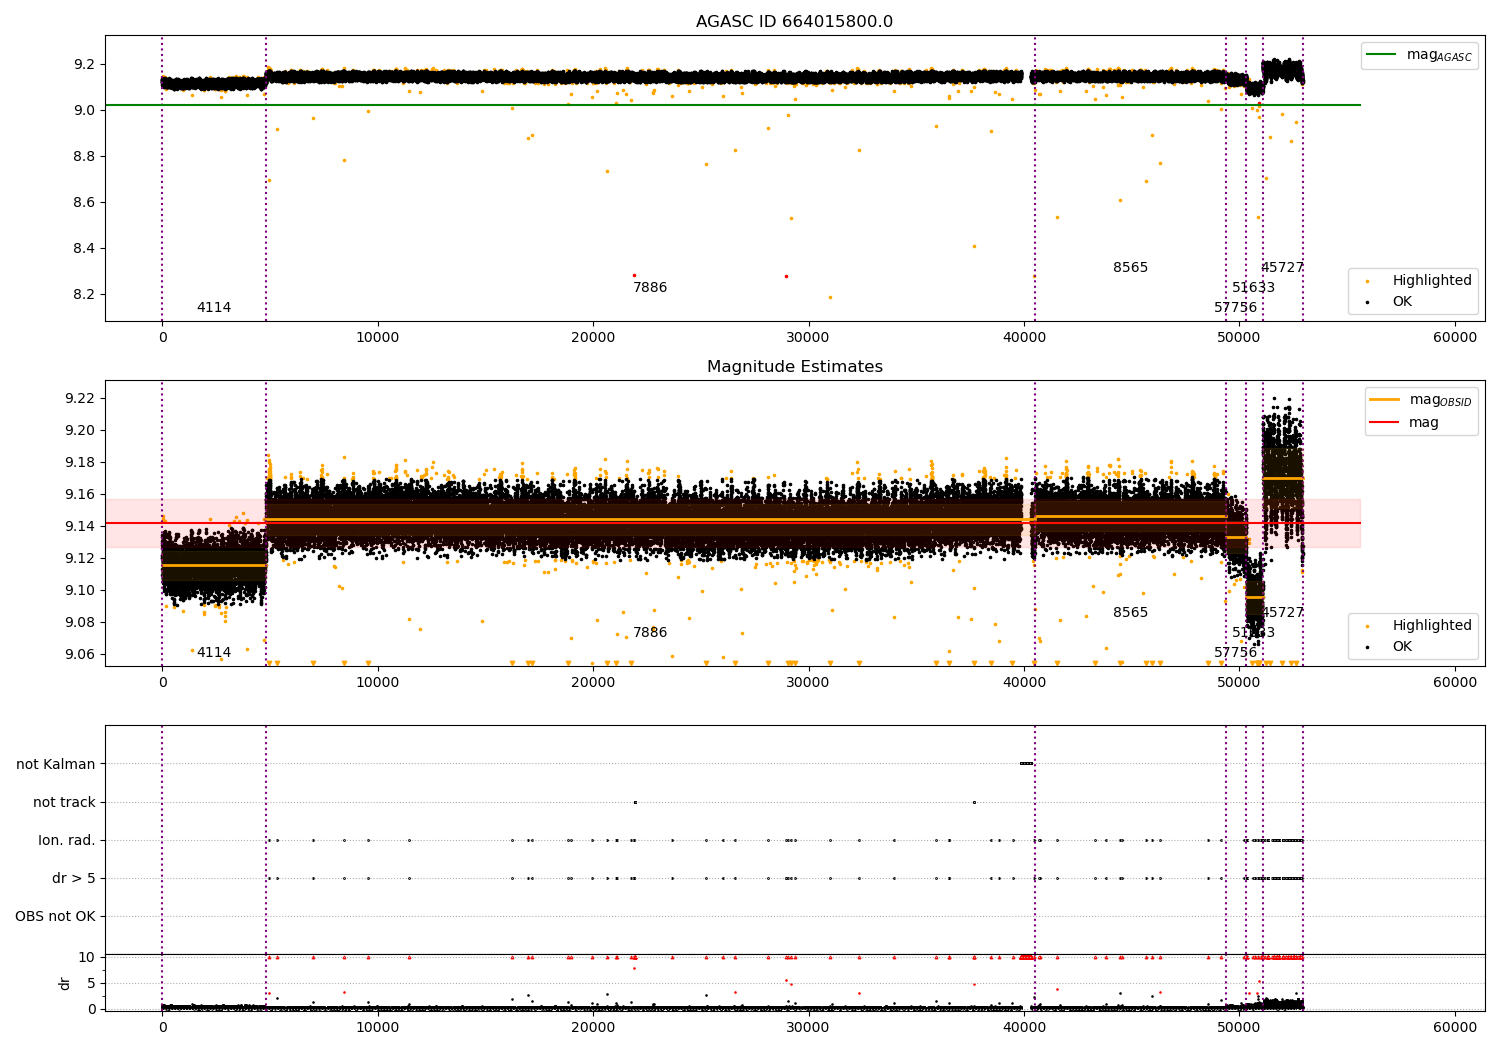Click the 20000 x-axis tick under Magnitude Estimates

(593, 683)
